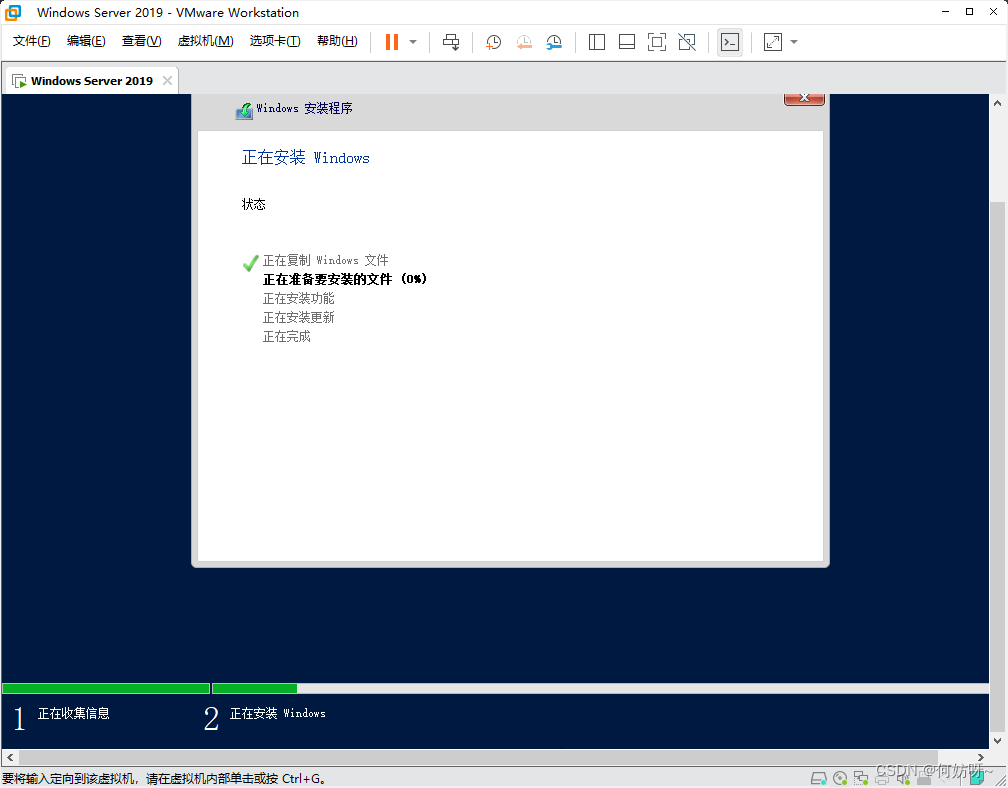The height and width of the screenshot is (788, 1008).
Task: Click stage 2 正在安装 Windows label
Action: coord(278,713)
